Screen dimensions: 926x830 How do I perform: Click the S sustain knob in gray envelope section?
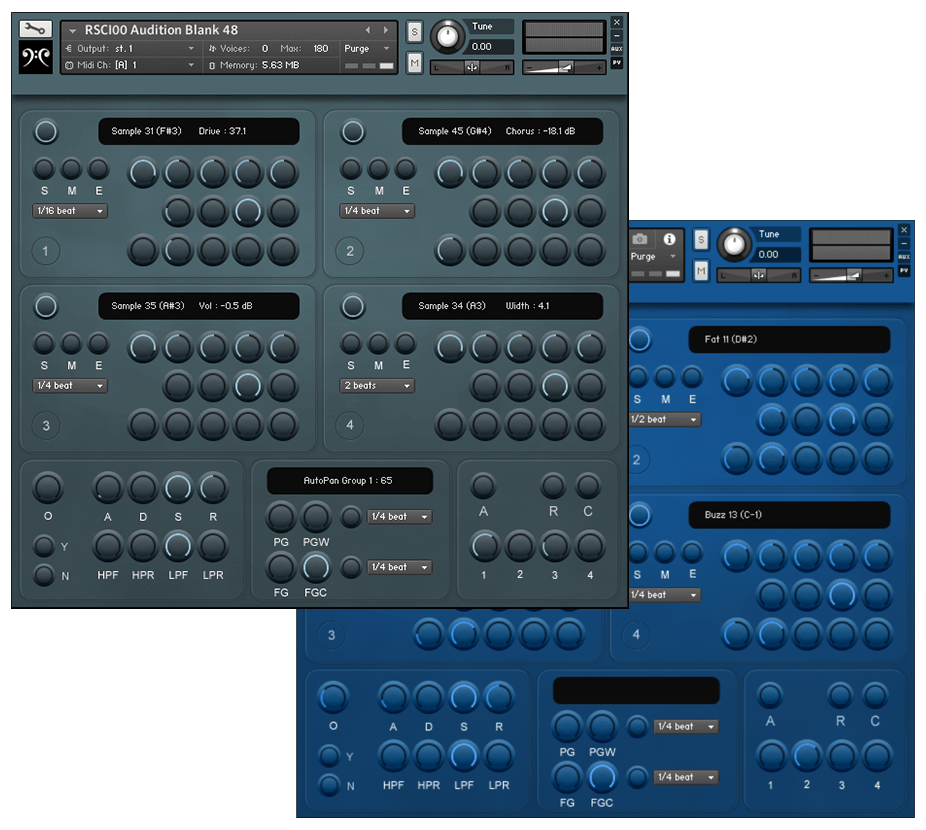click(178, 488)
